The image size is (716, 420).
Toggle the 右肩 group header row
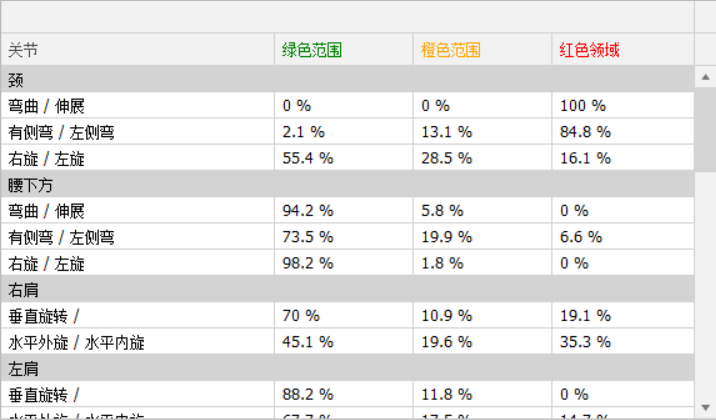pos(22,290)
